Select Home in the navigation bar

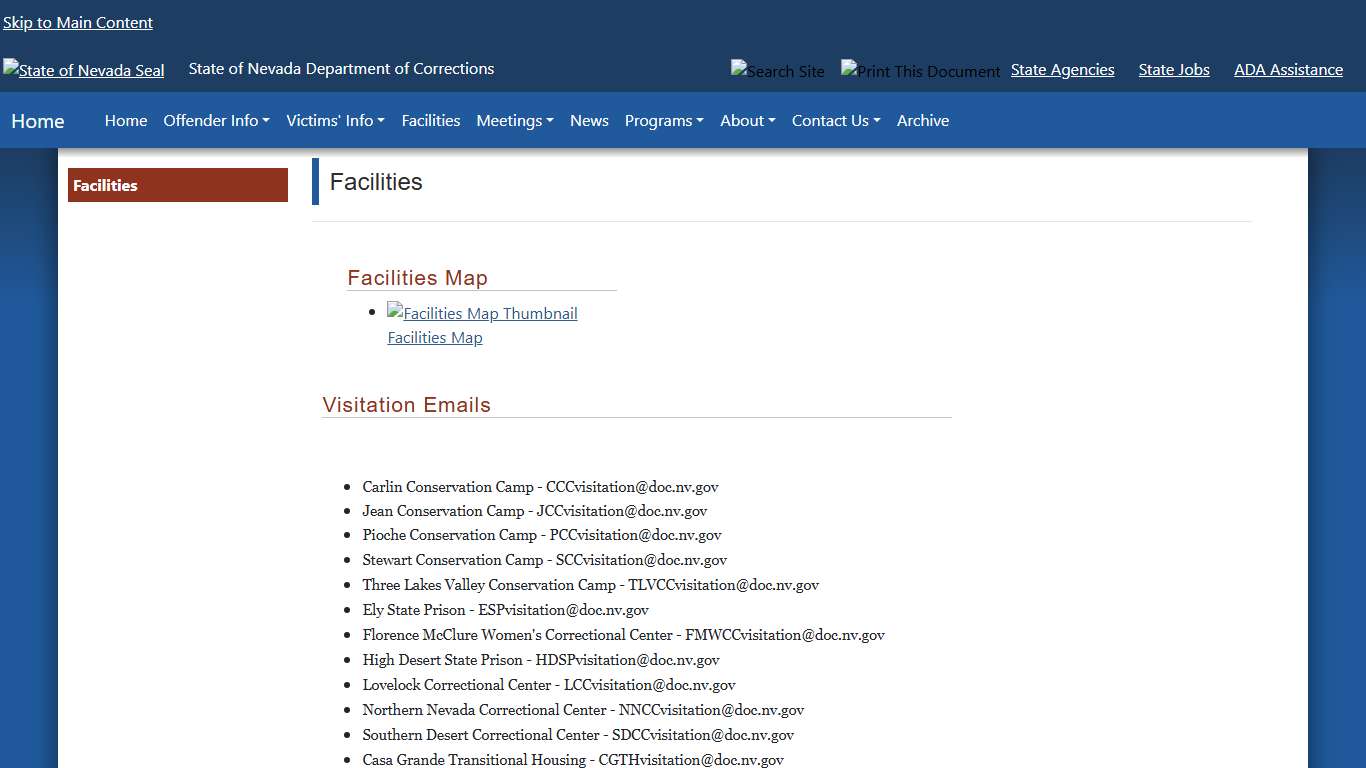click(x=126, y=120)
